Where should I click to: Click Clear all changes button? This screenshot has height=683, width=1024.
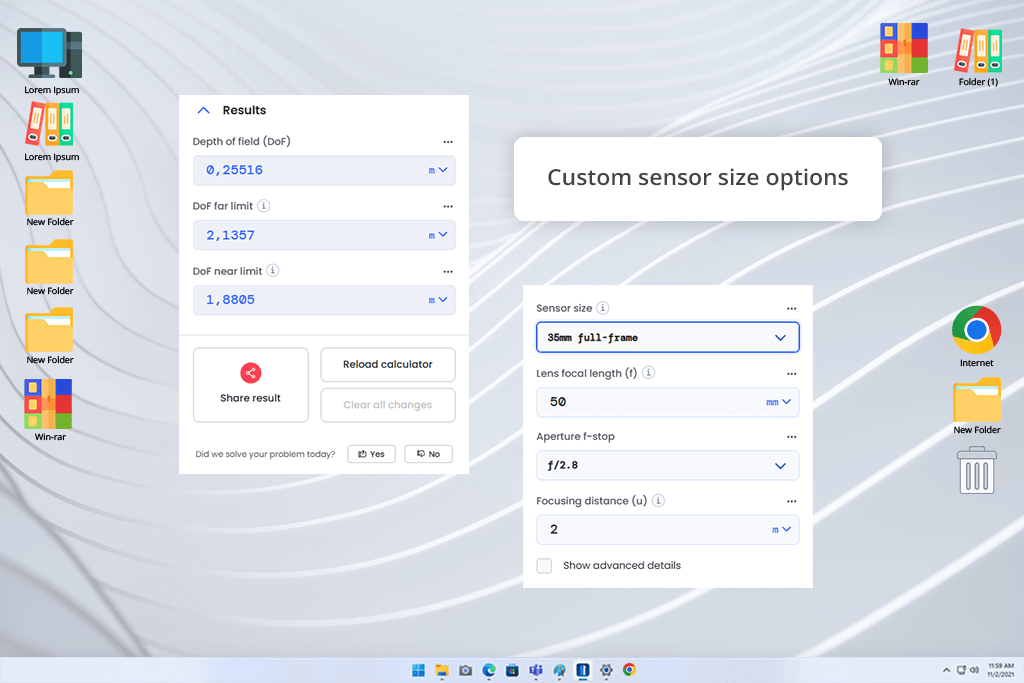point(388,405)
